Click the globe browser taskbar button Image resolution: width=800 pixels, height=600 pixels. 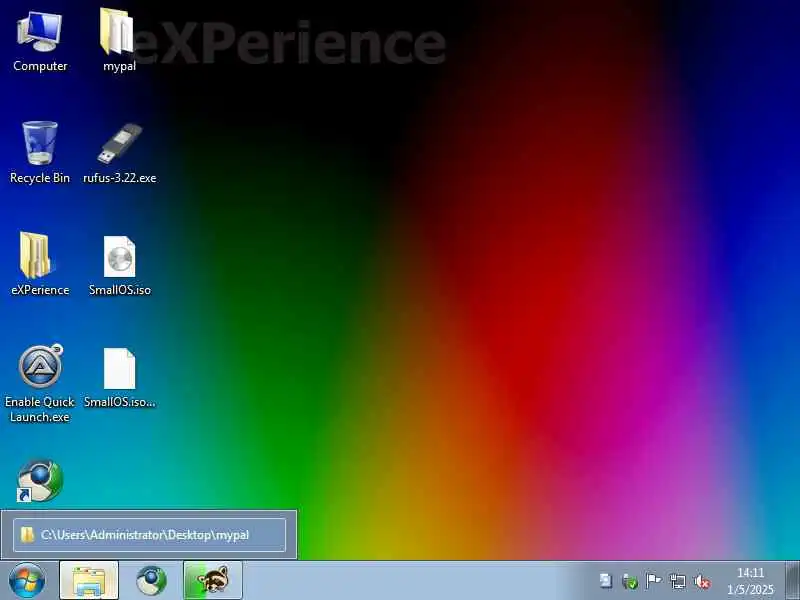(x=151, y=581)
